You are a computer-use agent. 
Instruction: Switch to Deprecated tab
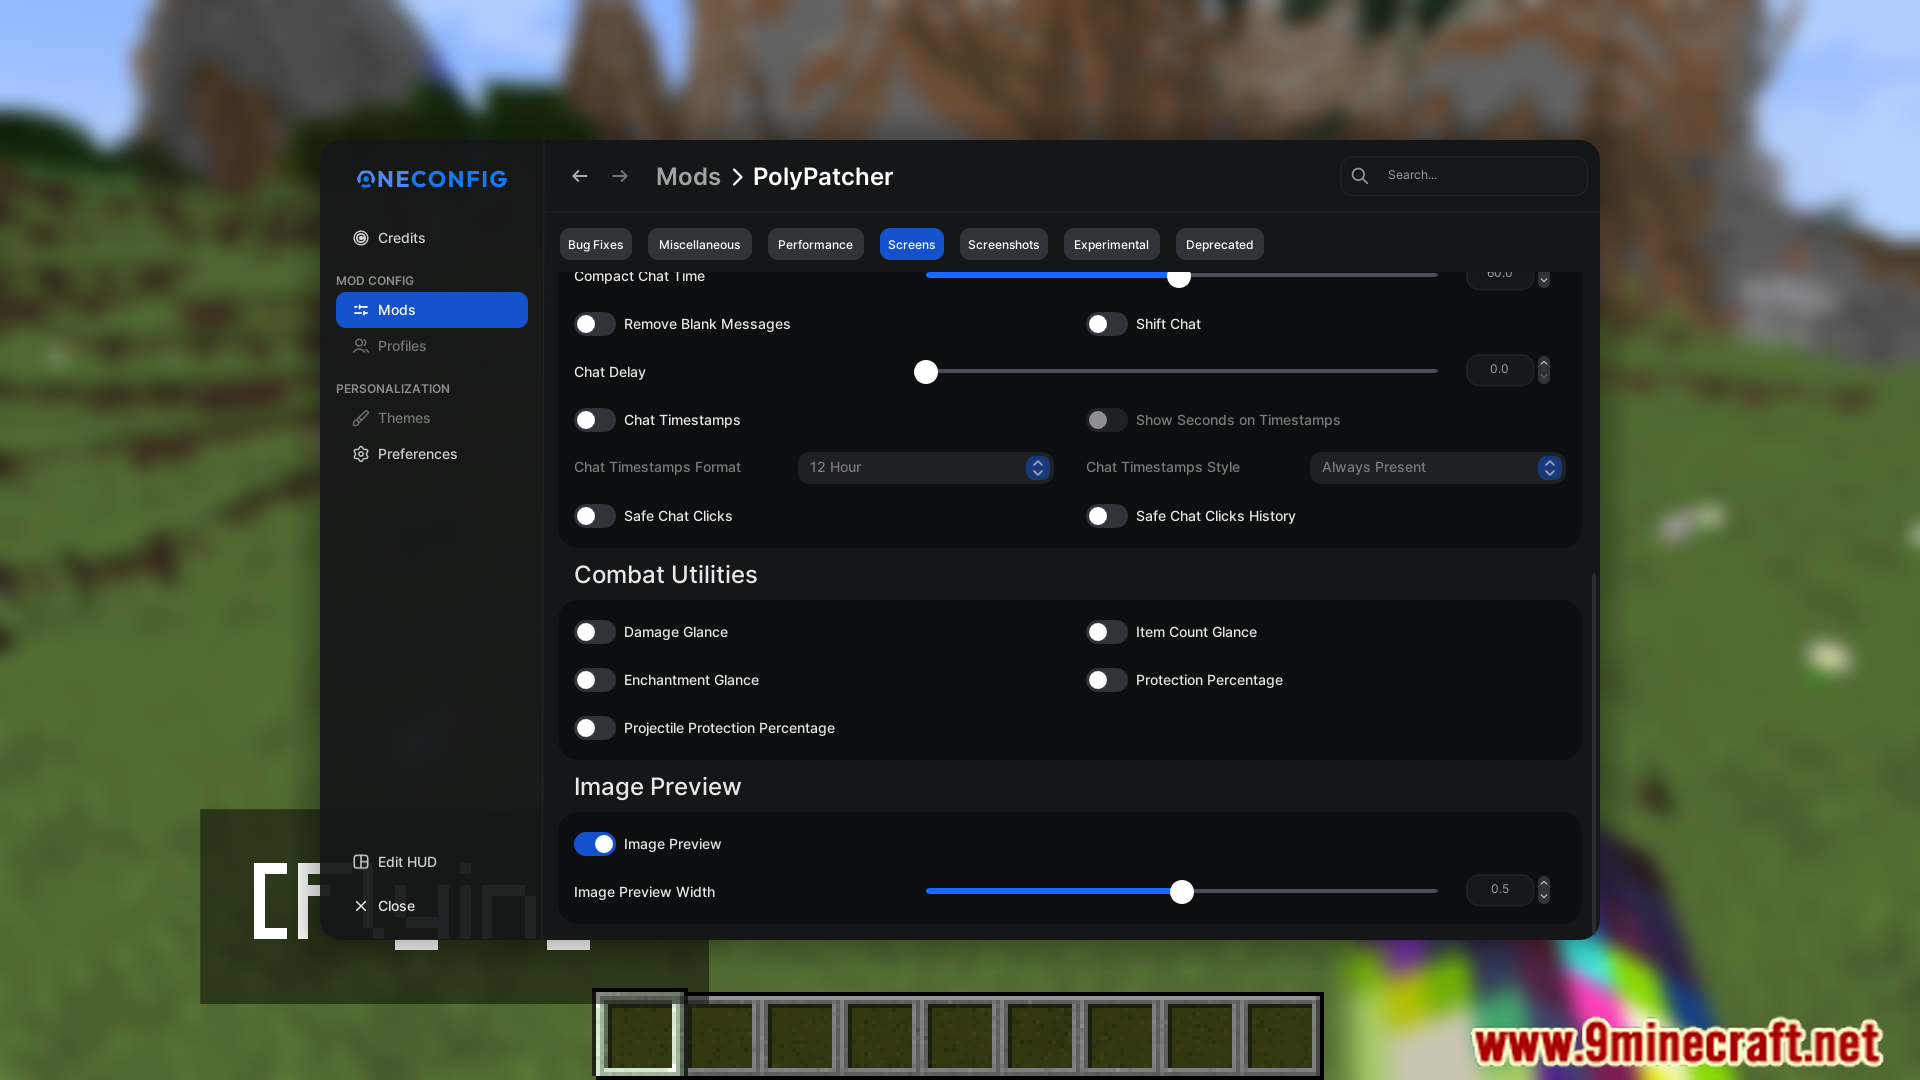coord(1219,244)
